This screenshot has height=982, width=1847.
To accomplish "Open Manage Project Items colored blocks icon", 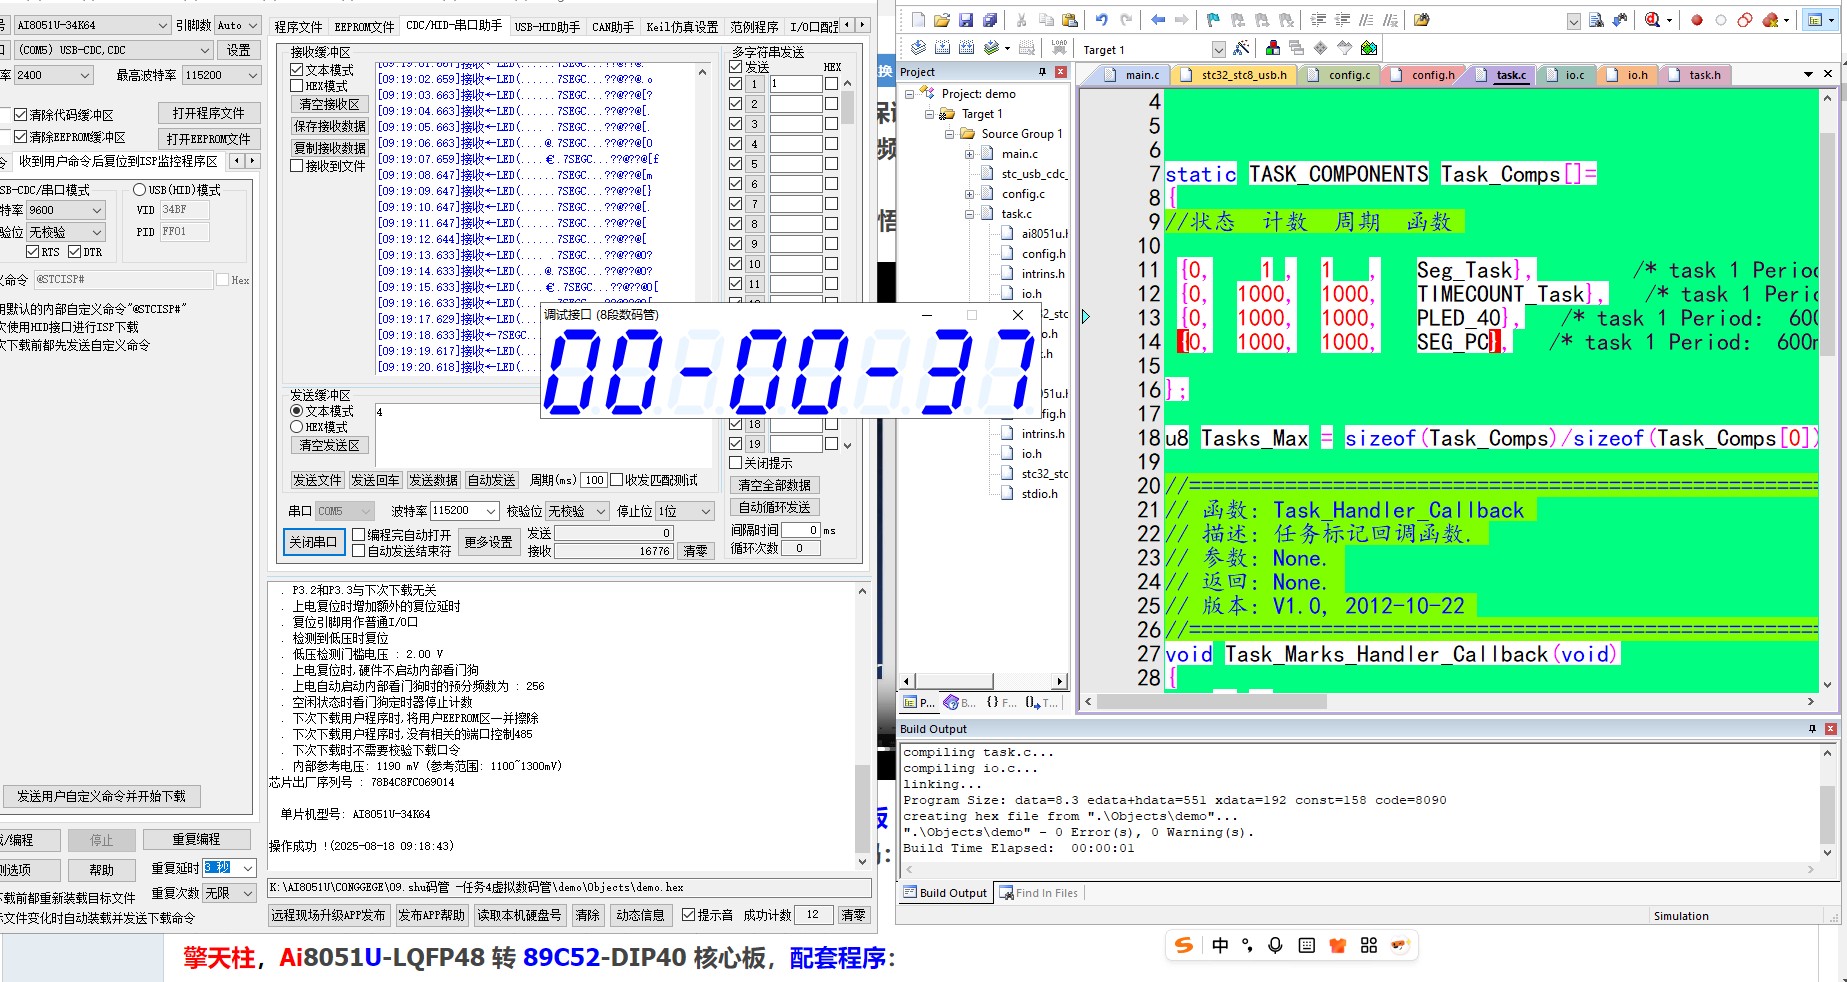I will (1272, 48).
